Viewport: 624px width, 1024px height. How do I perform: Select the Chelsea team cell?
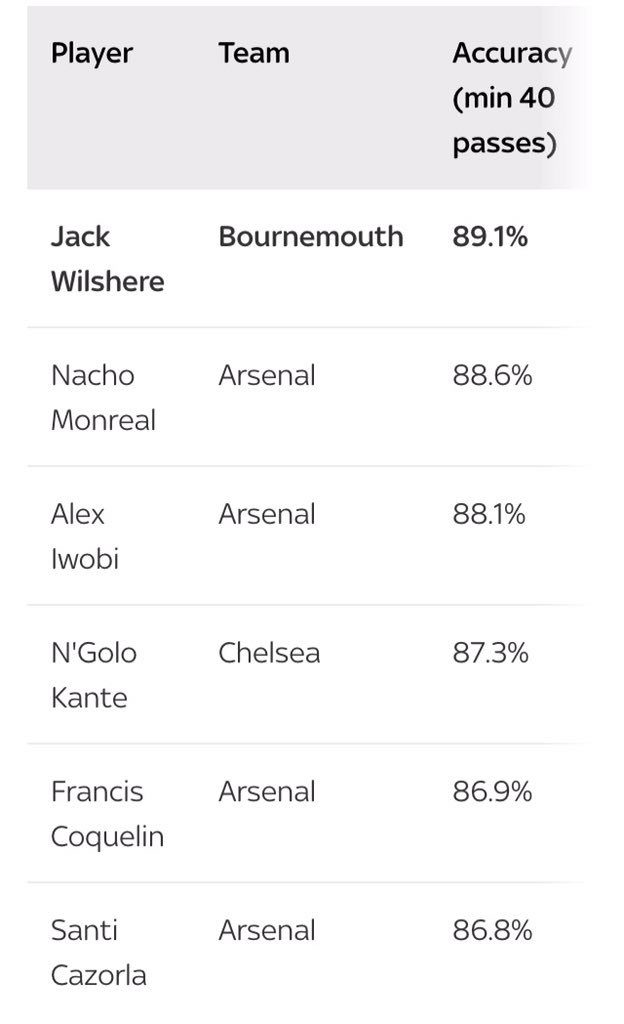[269, 654]
